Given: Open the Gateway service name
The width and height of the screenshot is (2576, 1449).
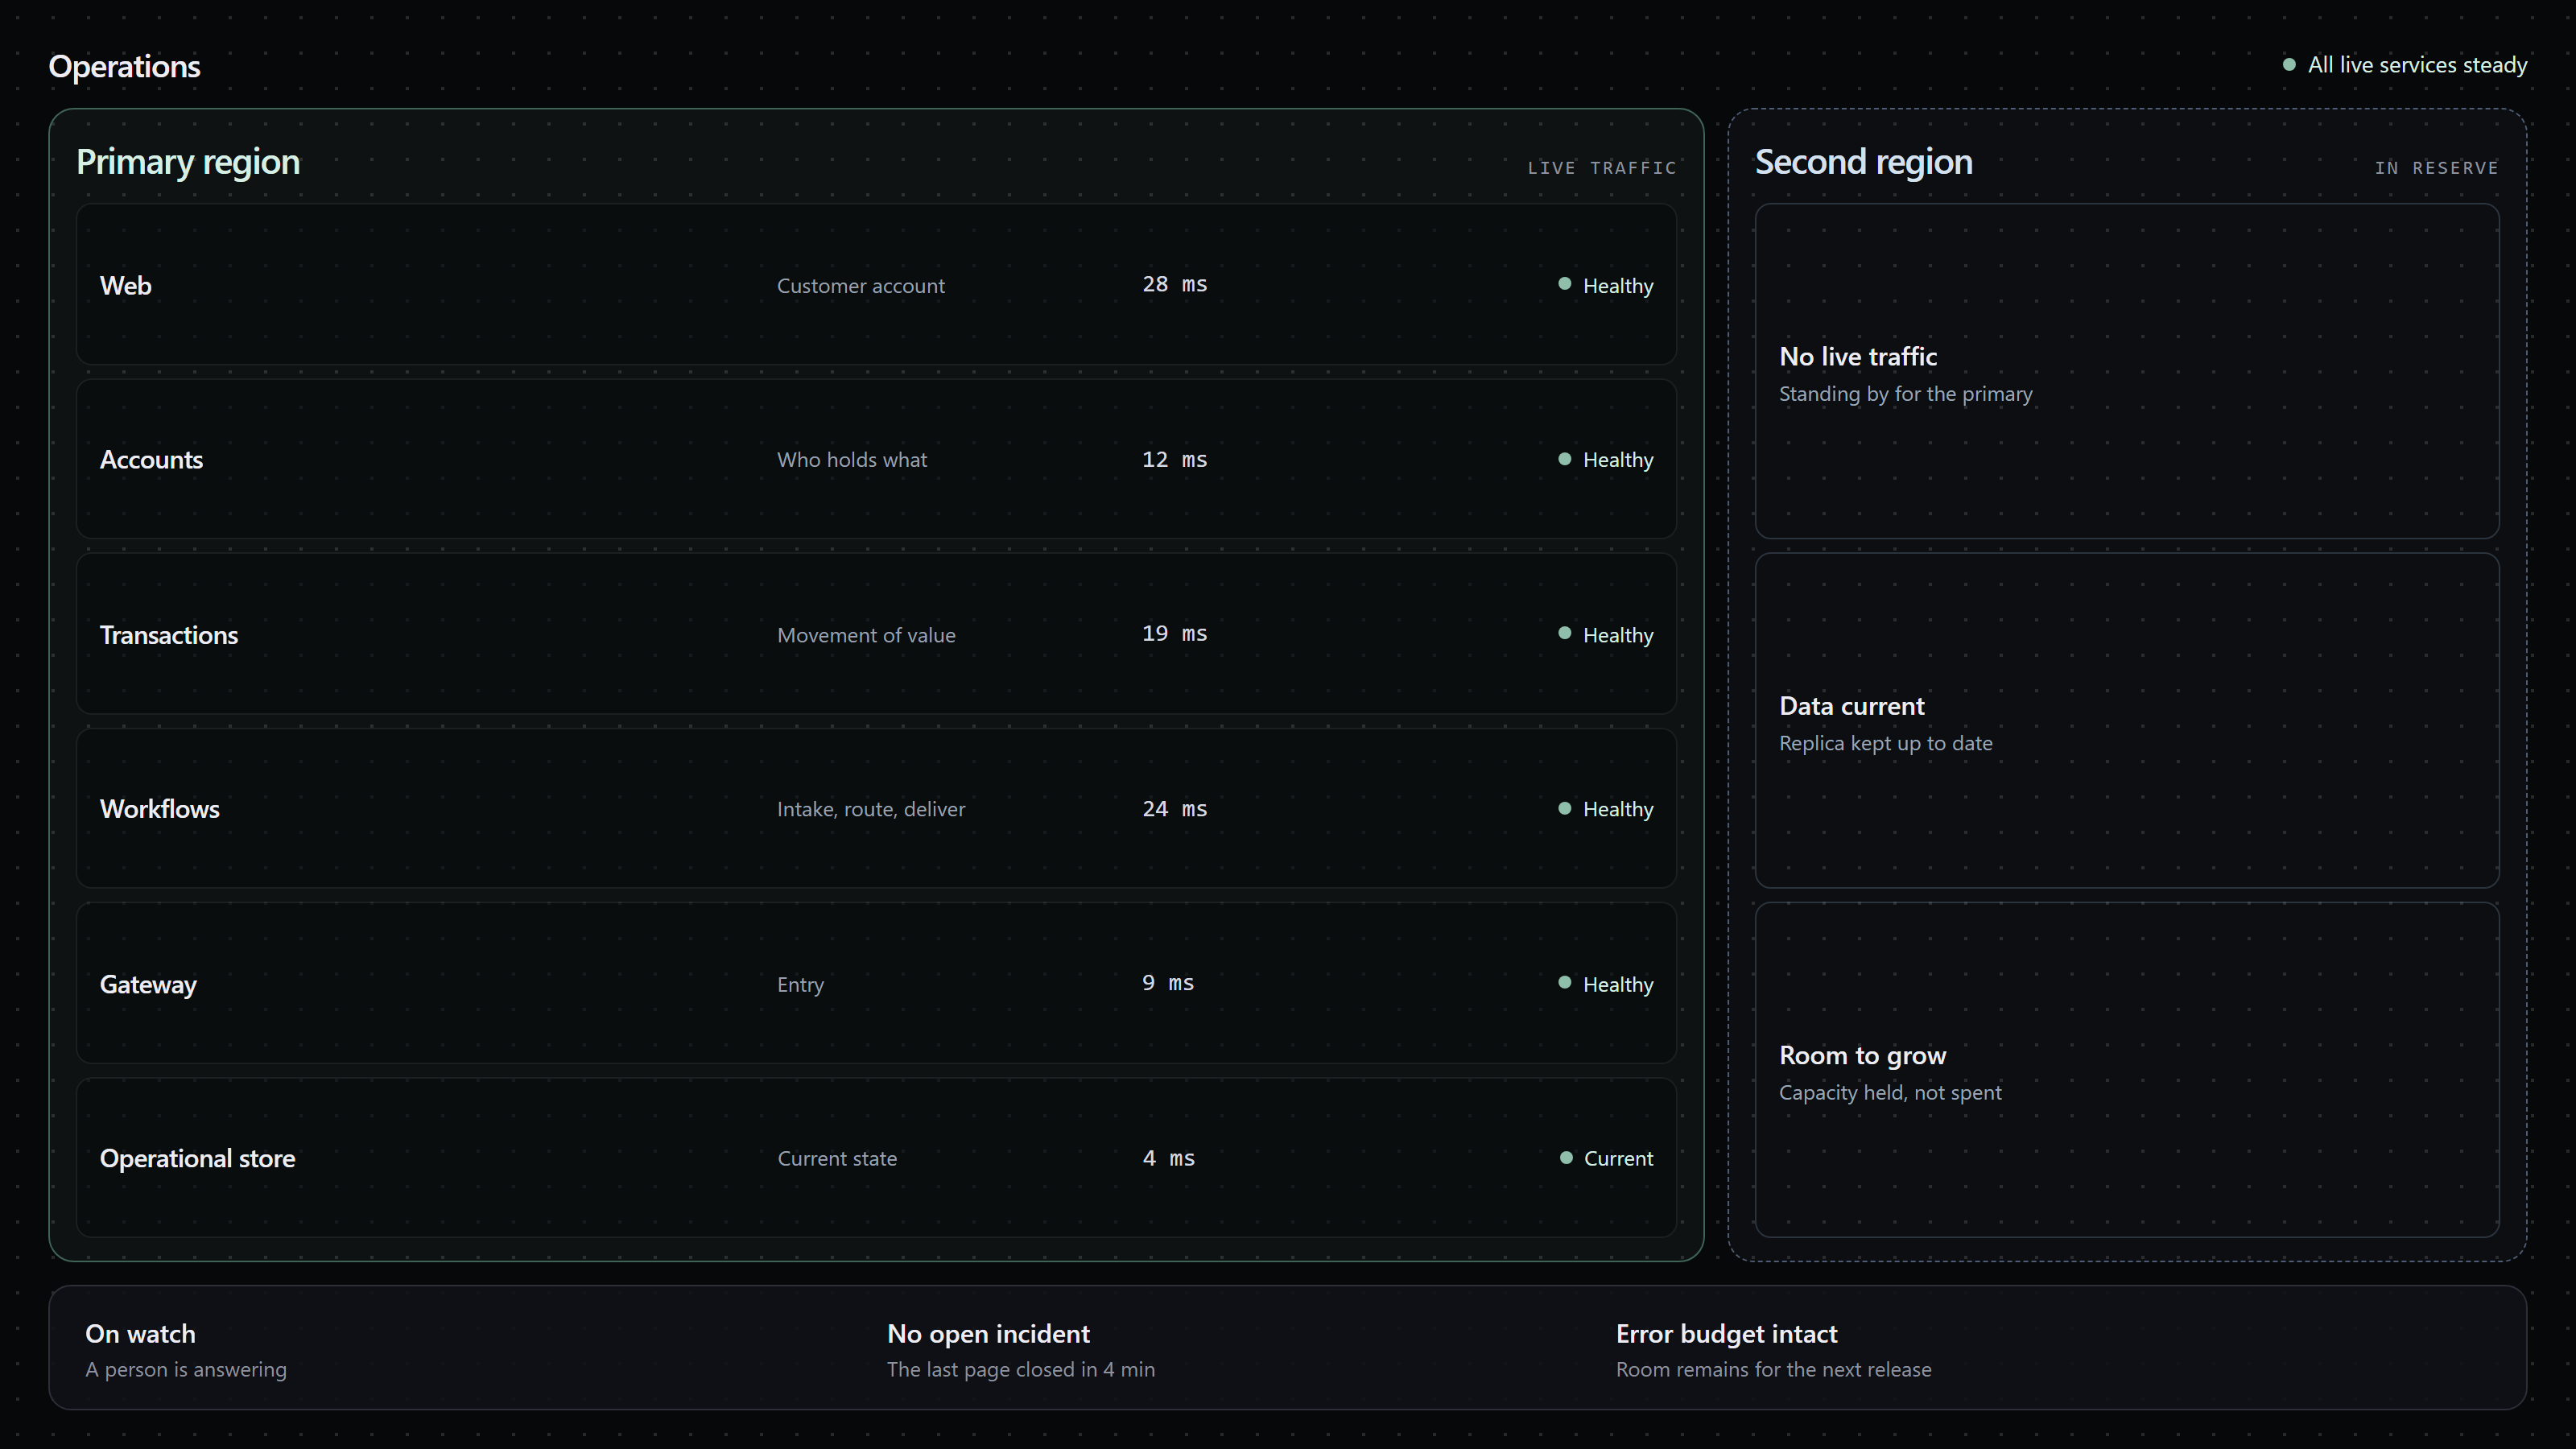Looking at the screenshot, I should [x=148, y=985].
